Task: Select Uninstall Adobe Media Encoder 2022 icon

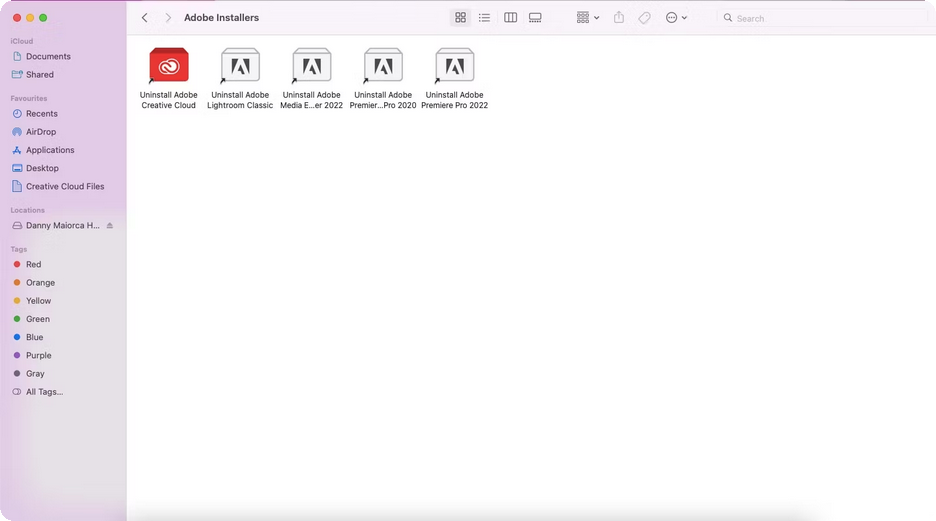Action: pyautogui.click(x=311, y=66)
